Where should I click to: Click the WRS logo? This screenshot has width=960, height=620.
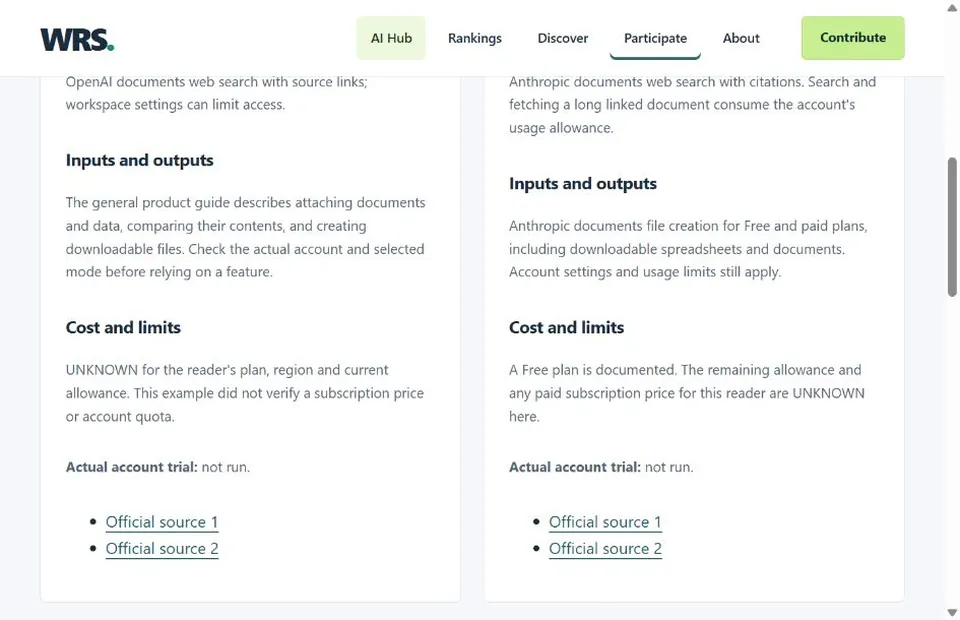point(77,39)
